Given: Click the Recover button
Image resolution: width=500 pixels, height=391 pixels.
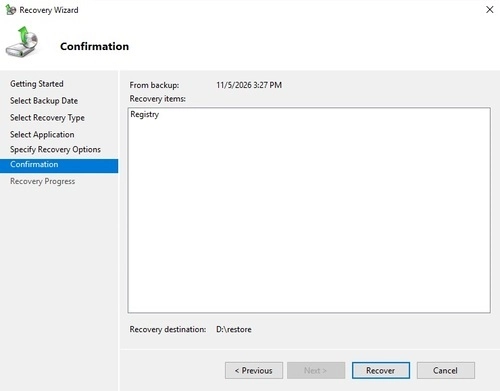Looking at the screenshot, I should [381, 370].
